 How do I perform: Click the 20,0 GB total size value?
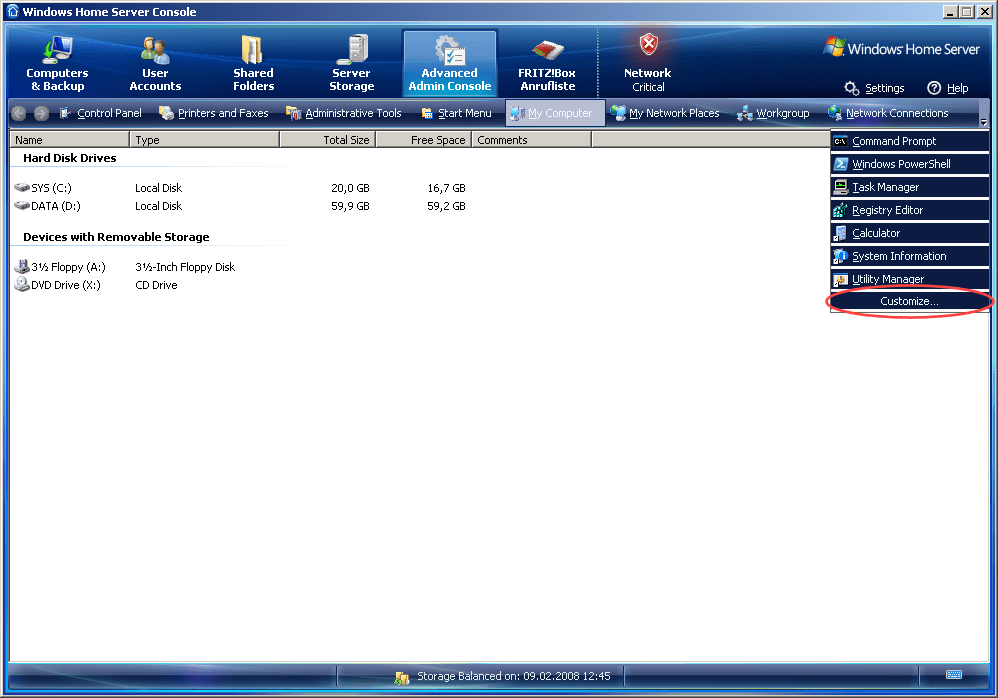pos(350,188)
